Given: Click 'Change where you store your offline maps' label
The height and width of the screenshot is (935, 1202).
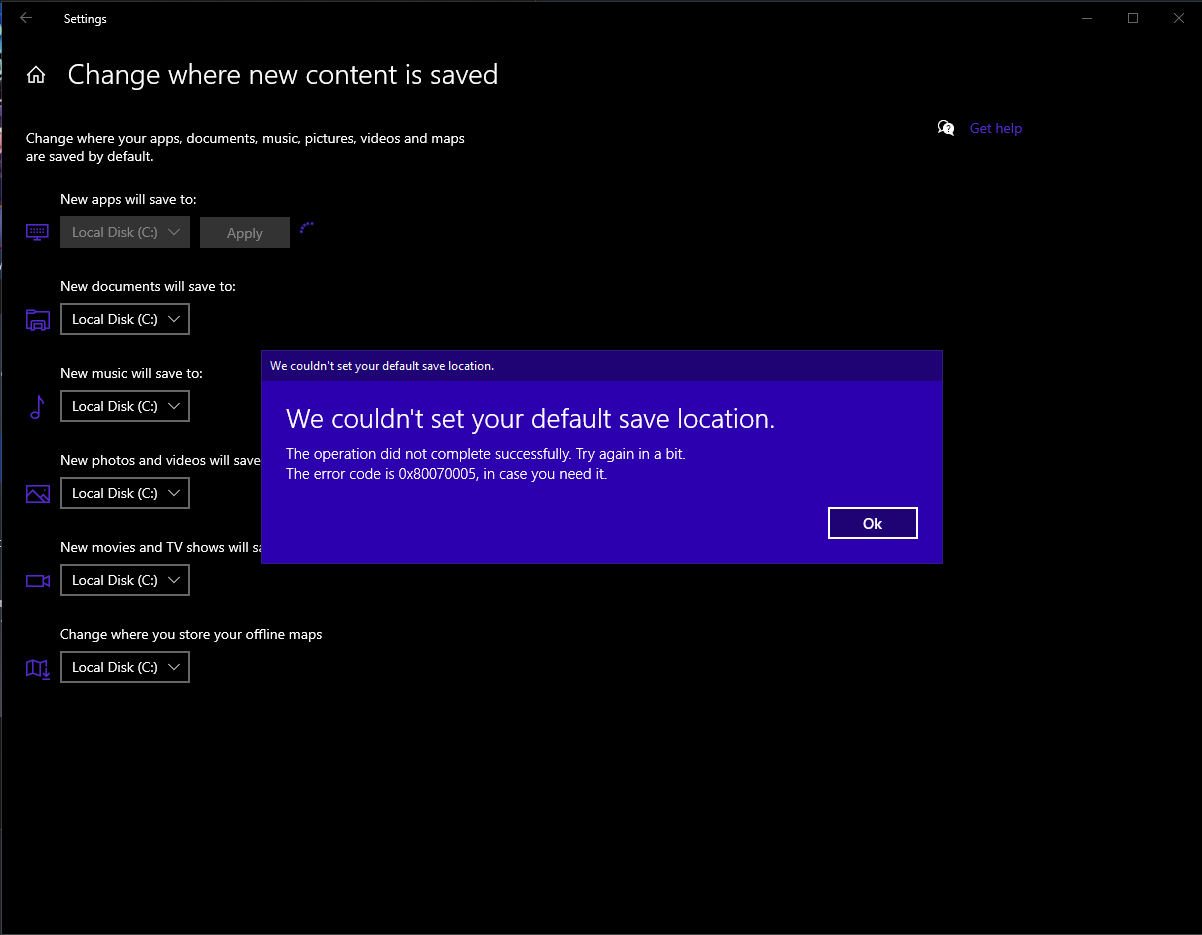Looking at the screenshot, I should (191, 634).
